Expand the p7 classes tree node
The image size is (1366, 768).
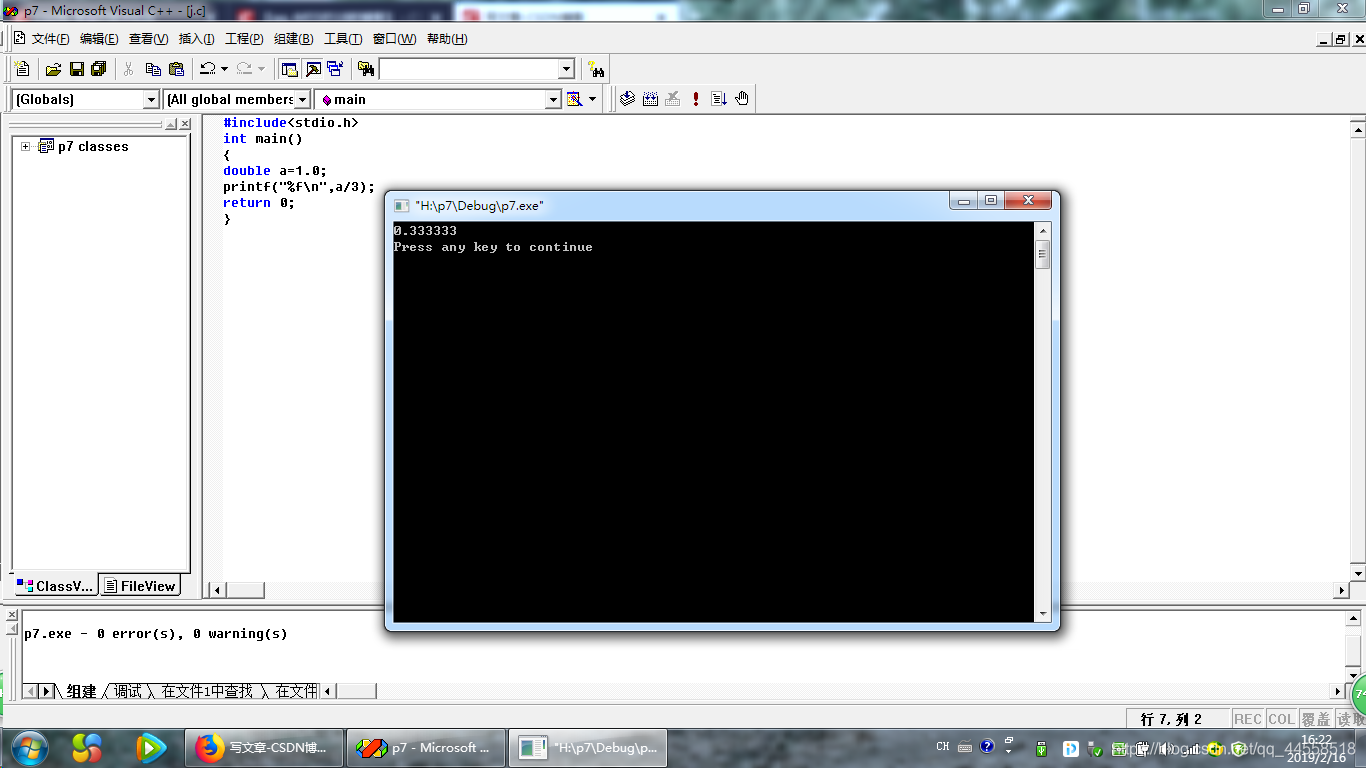point(26,146)
